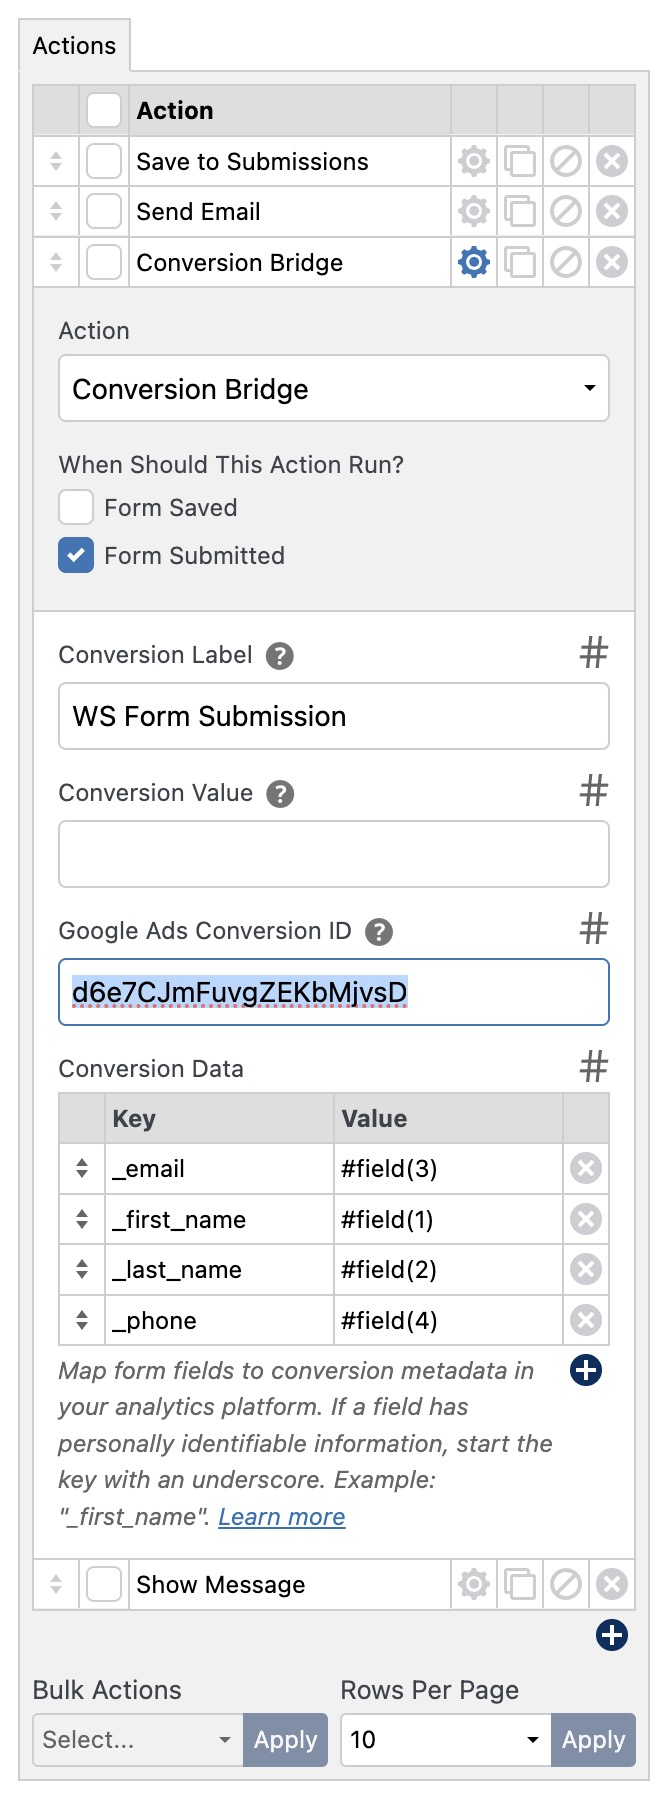The image size is (664, 1794).
Task: Click the variable # icon beside Conversion Label
Action: click(593, 652)
